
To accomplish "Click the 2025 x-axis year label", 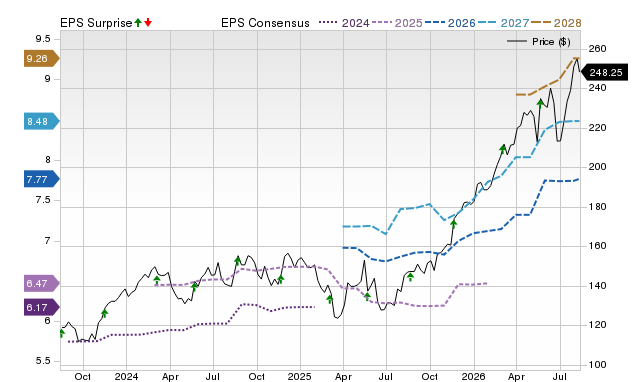I will 300,376.
